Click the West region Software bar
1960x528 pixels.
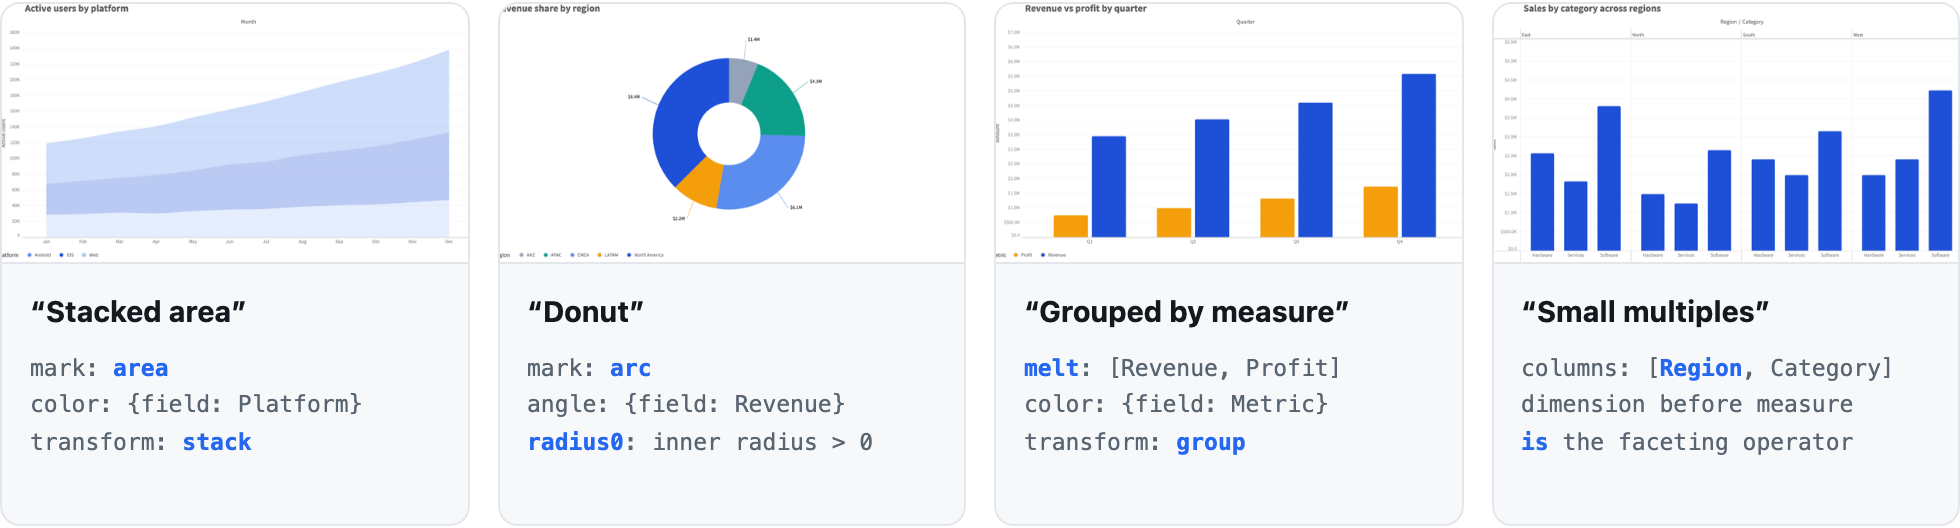[x=1940, y=170]
